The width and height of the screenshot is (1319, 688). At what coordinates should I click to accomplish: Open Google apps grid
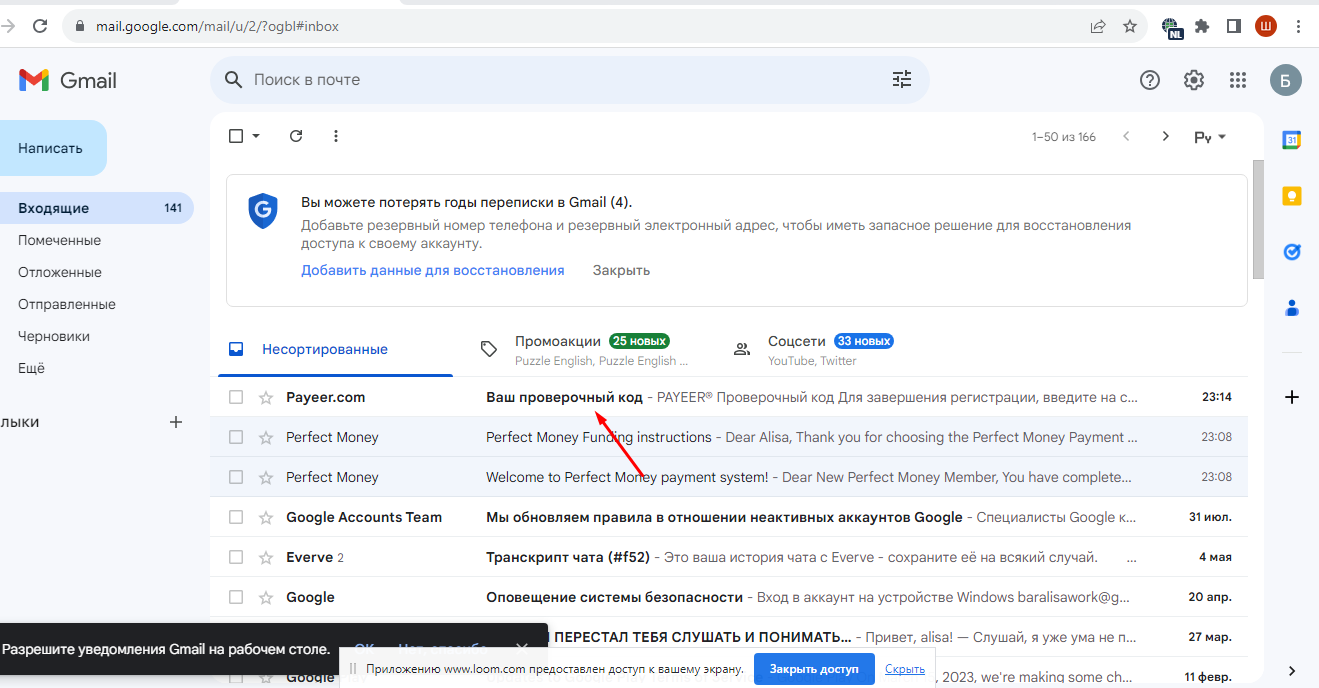1238,81
